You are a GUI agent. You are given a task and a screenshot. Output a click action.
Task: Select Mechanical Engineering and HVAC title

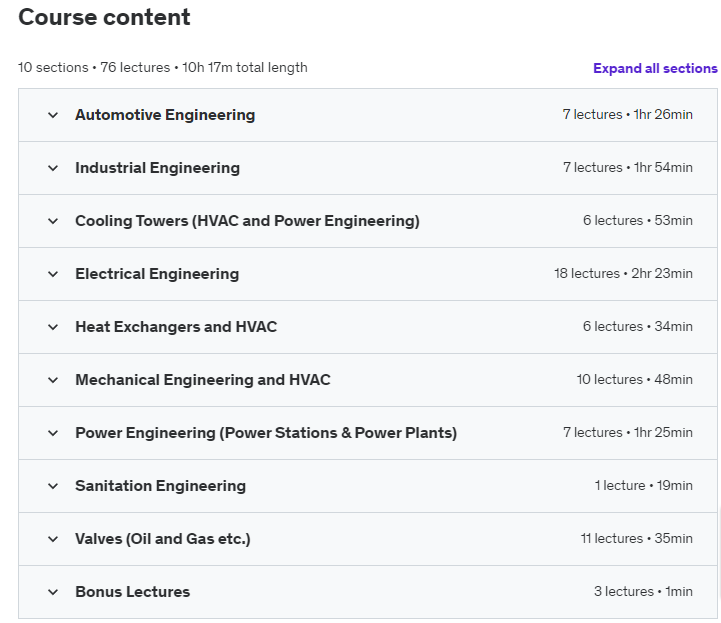point(203,380)
